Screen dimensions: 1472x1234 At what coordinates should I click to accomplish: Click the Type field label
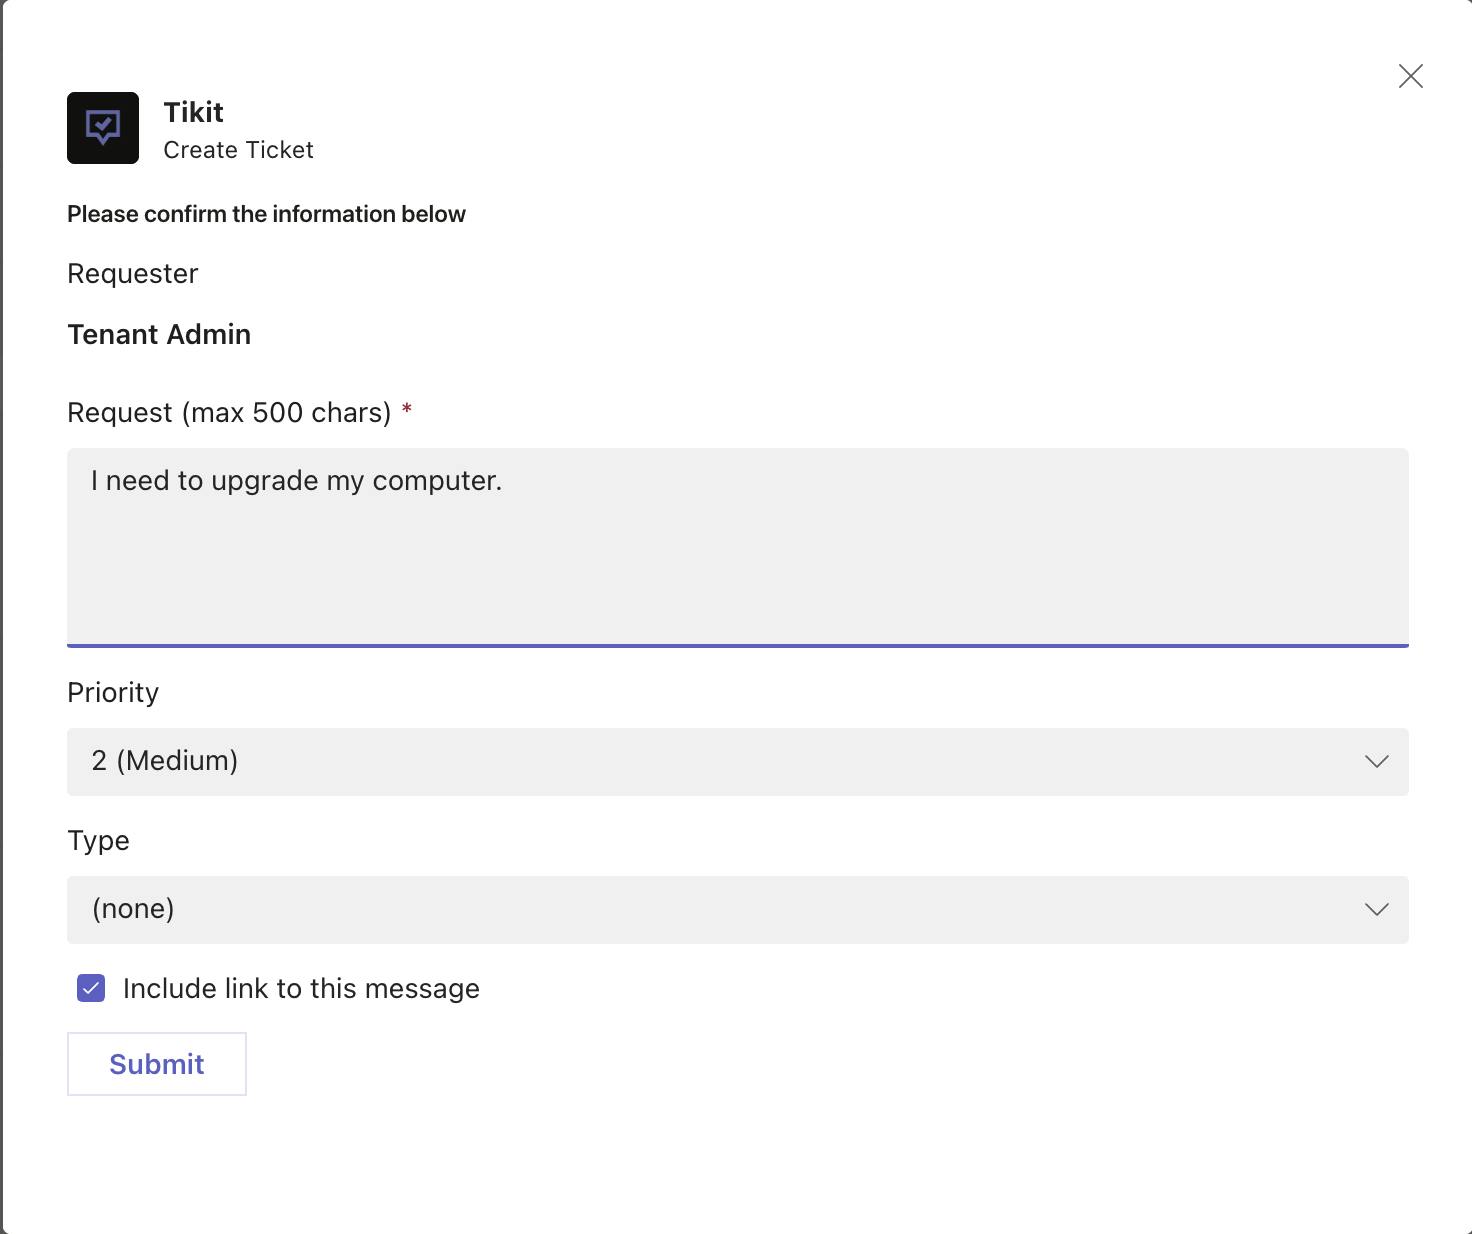click(98, 841)
